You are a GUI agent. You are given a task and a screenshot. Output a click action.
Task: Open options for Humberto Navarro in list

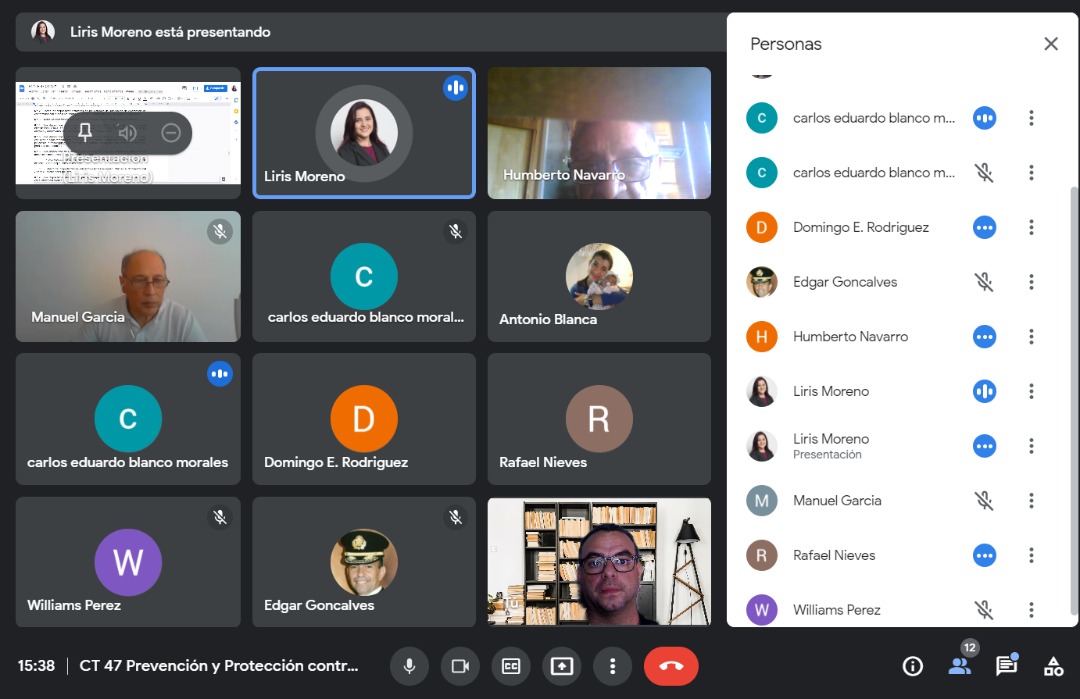(1031, 337)
